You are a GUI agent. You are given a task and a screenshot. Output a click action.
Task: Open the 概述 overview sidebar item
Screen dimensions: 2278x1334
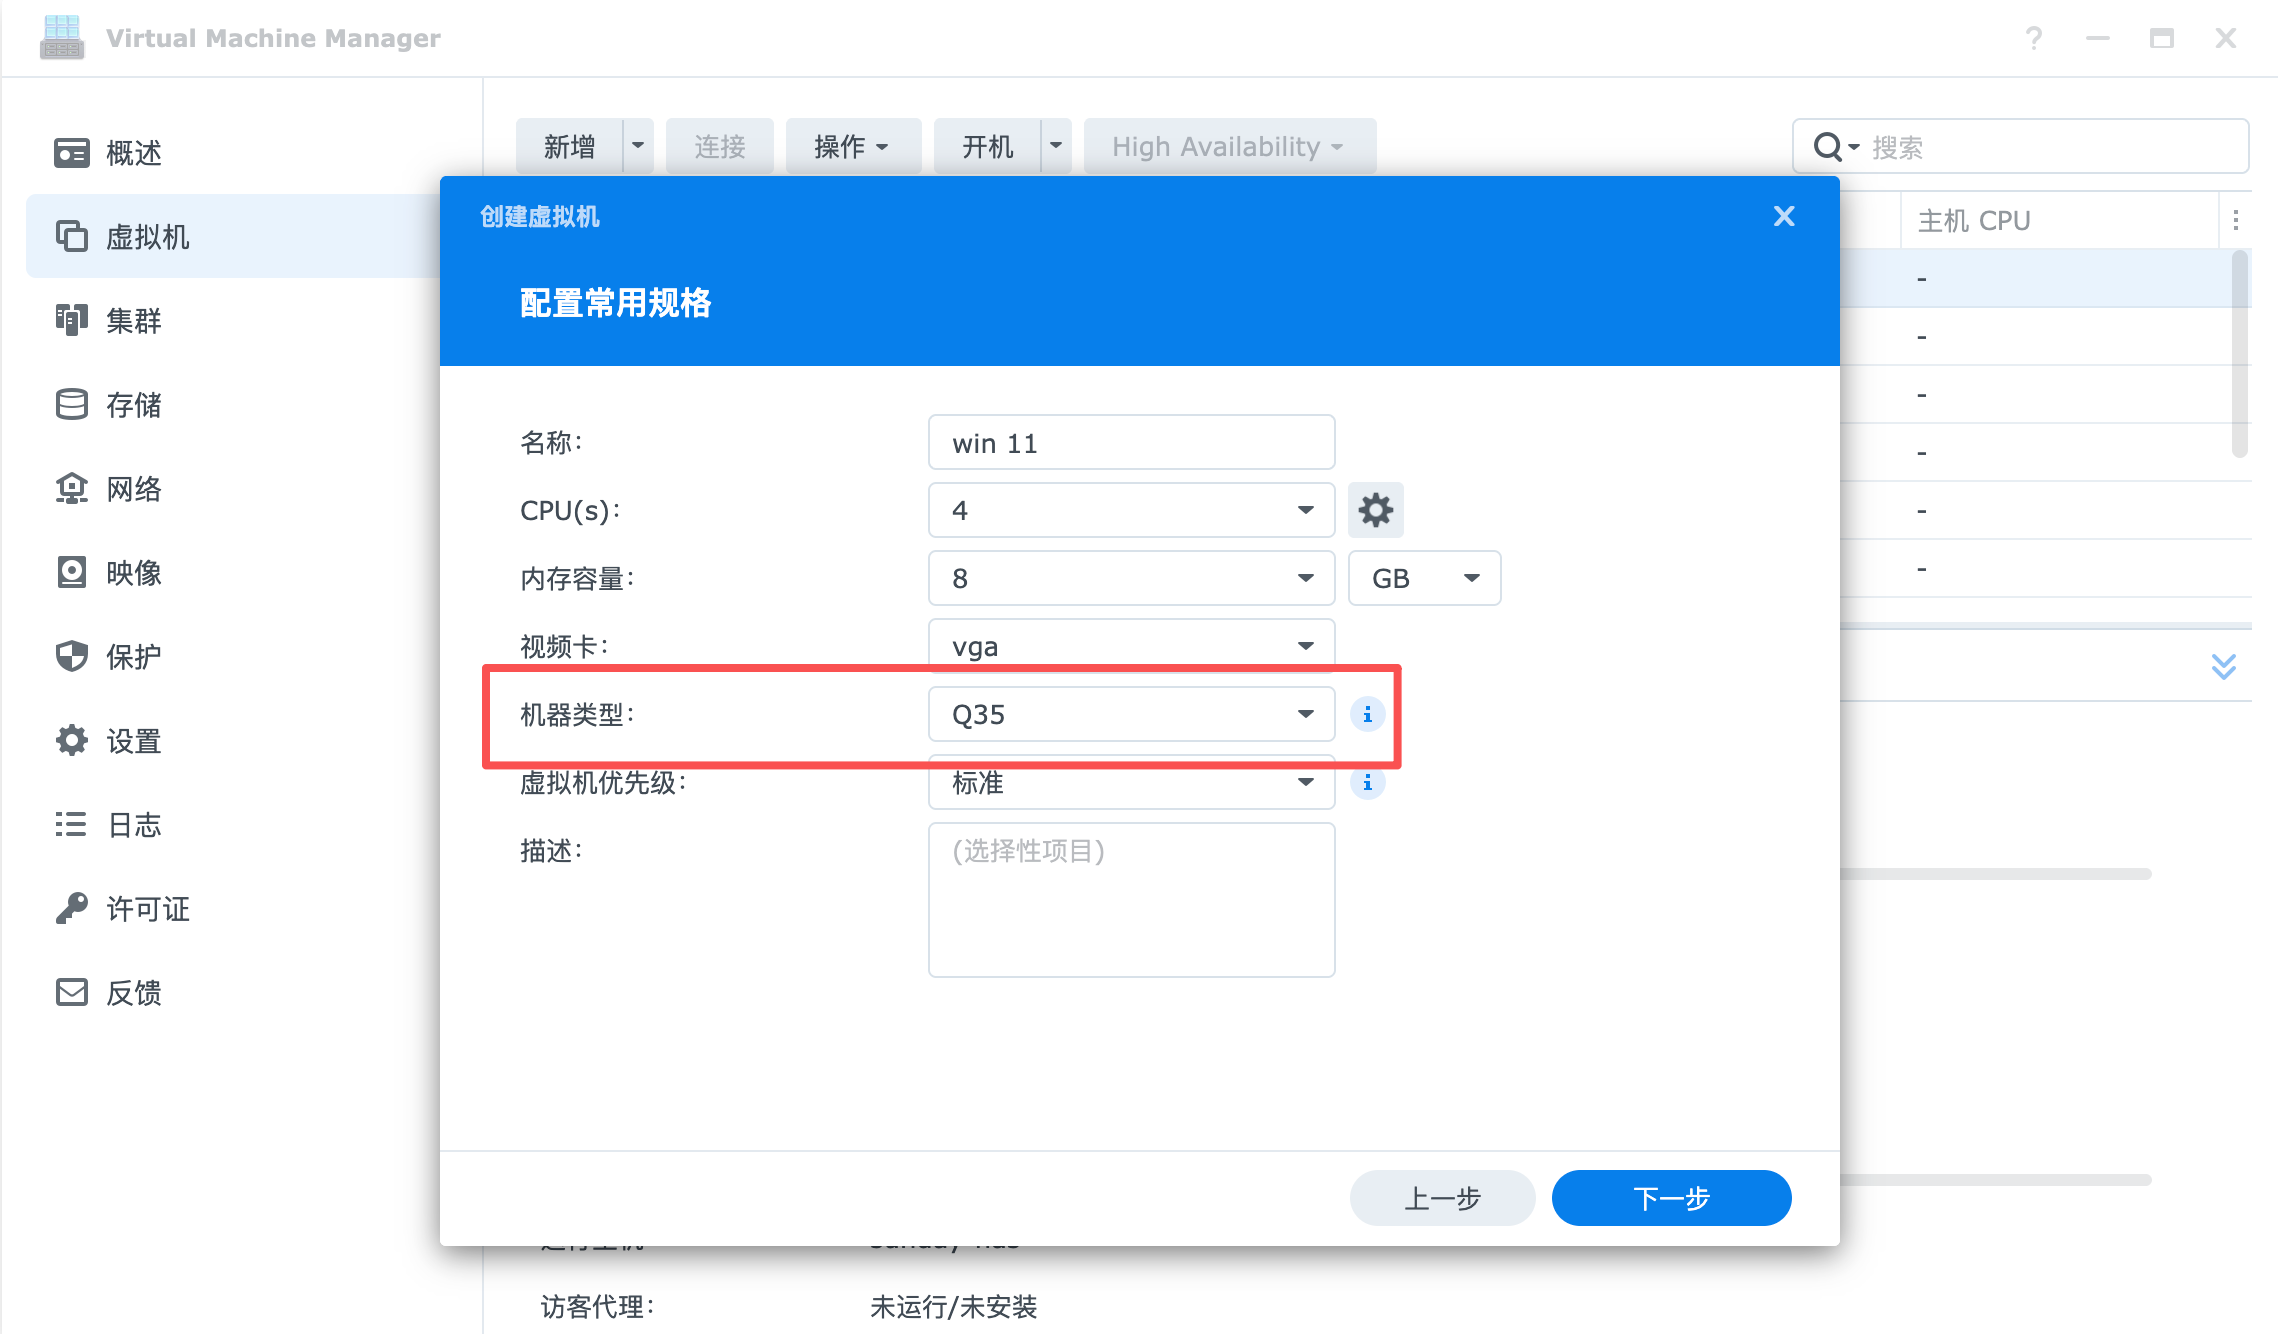[x=133, y=153]
